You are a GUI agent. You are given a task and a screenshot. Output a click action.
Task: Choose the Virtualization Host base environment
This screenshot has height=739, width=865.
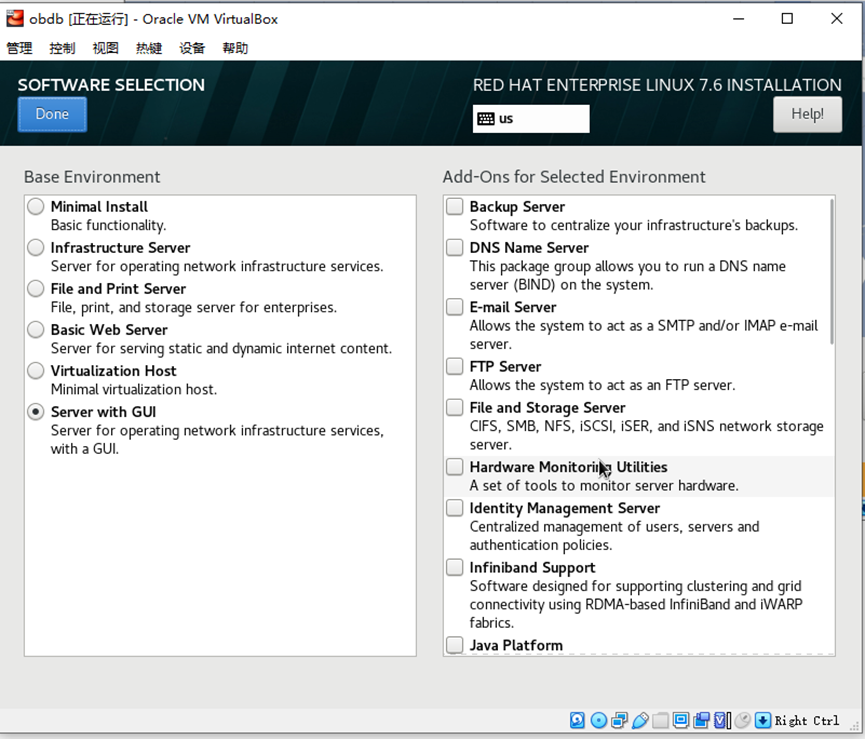(x=35, y=371)
